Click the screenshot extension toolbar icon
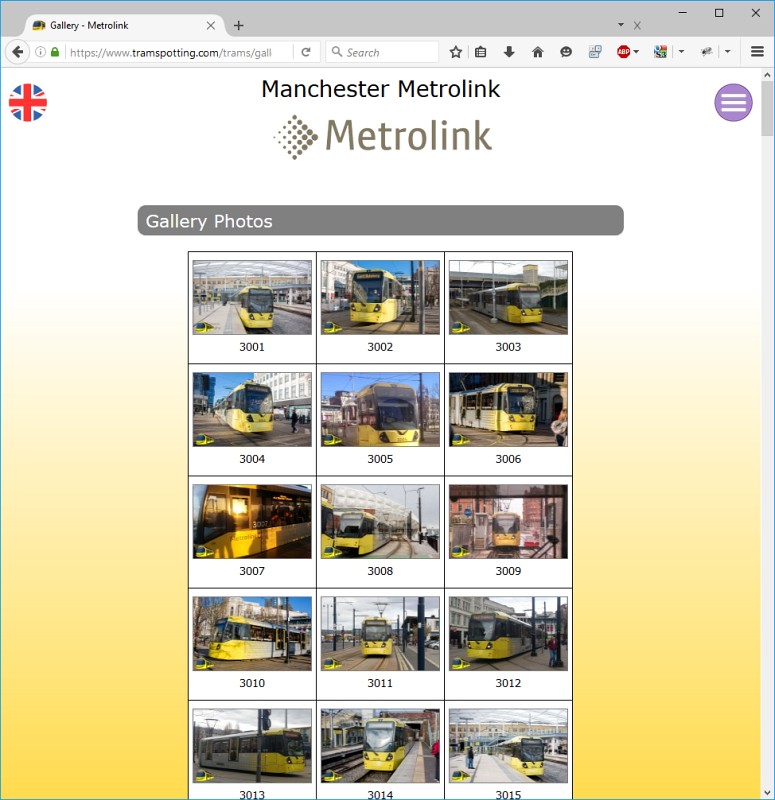This screenshot has width=775, height=800. [595, 52]
